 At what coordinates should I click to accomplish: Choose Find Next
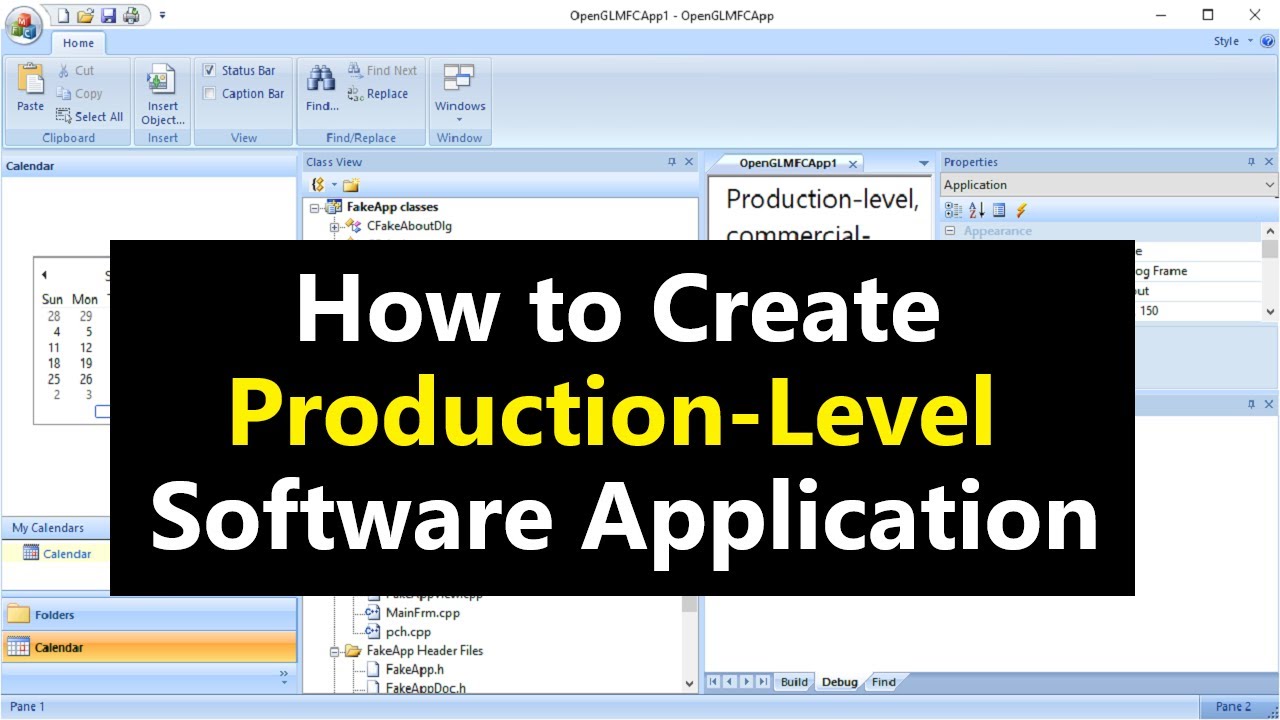[382, 71]
